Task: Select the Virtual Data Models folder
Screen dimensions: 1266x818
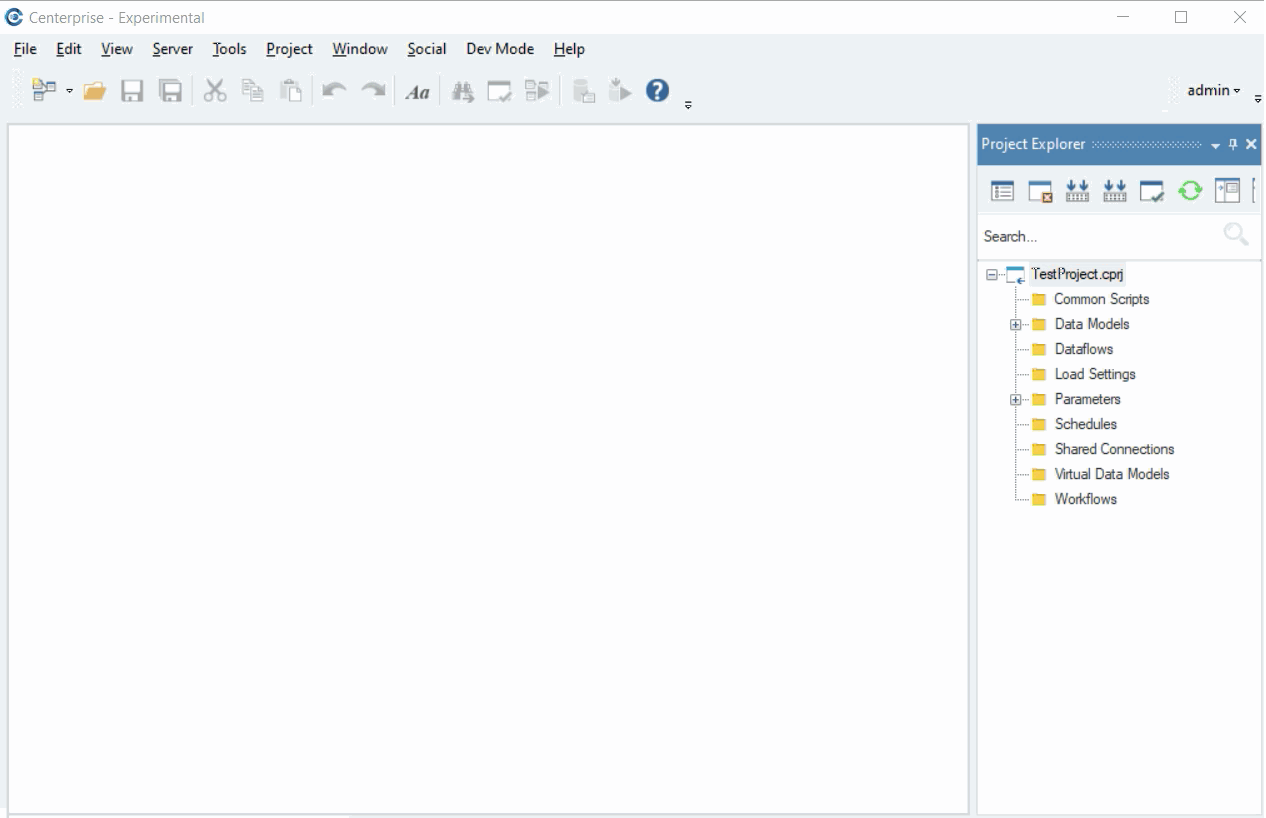Action: (x=1111, y=474)
